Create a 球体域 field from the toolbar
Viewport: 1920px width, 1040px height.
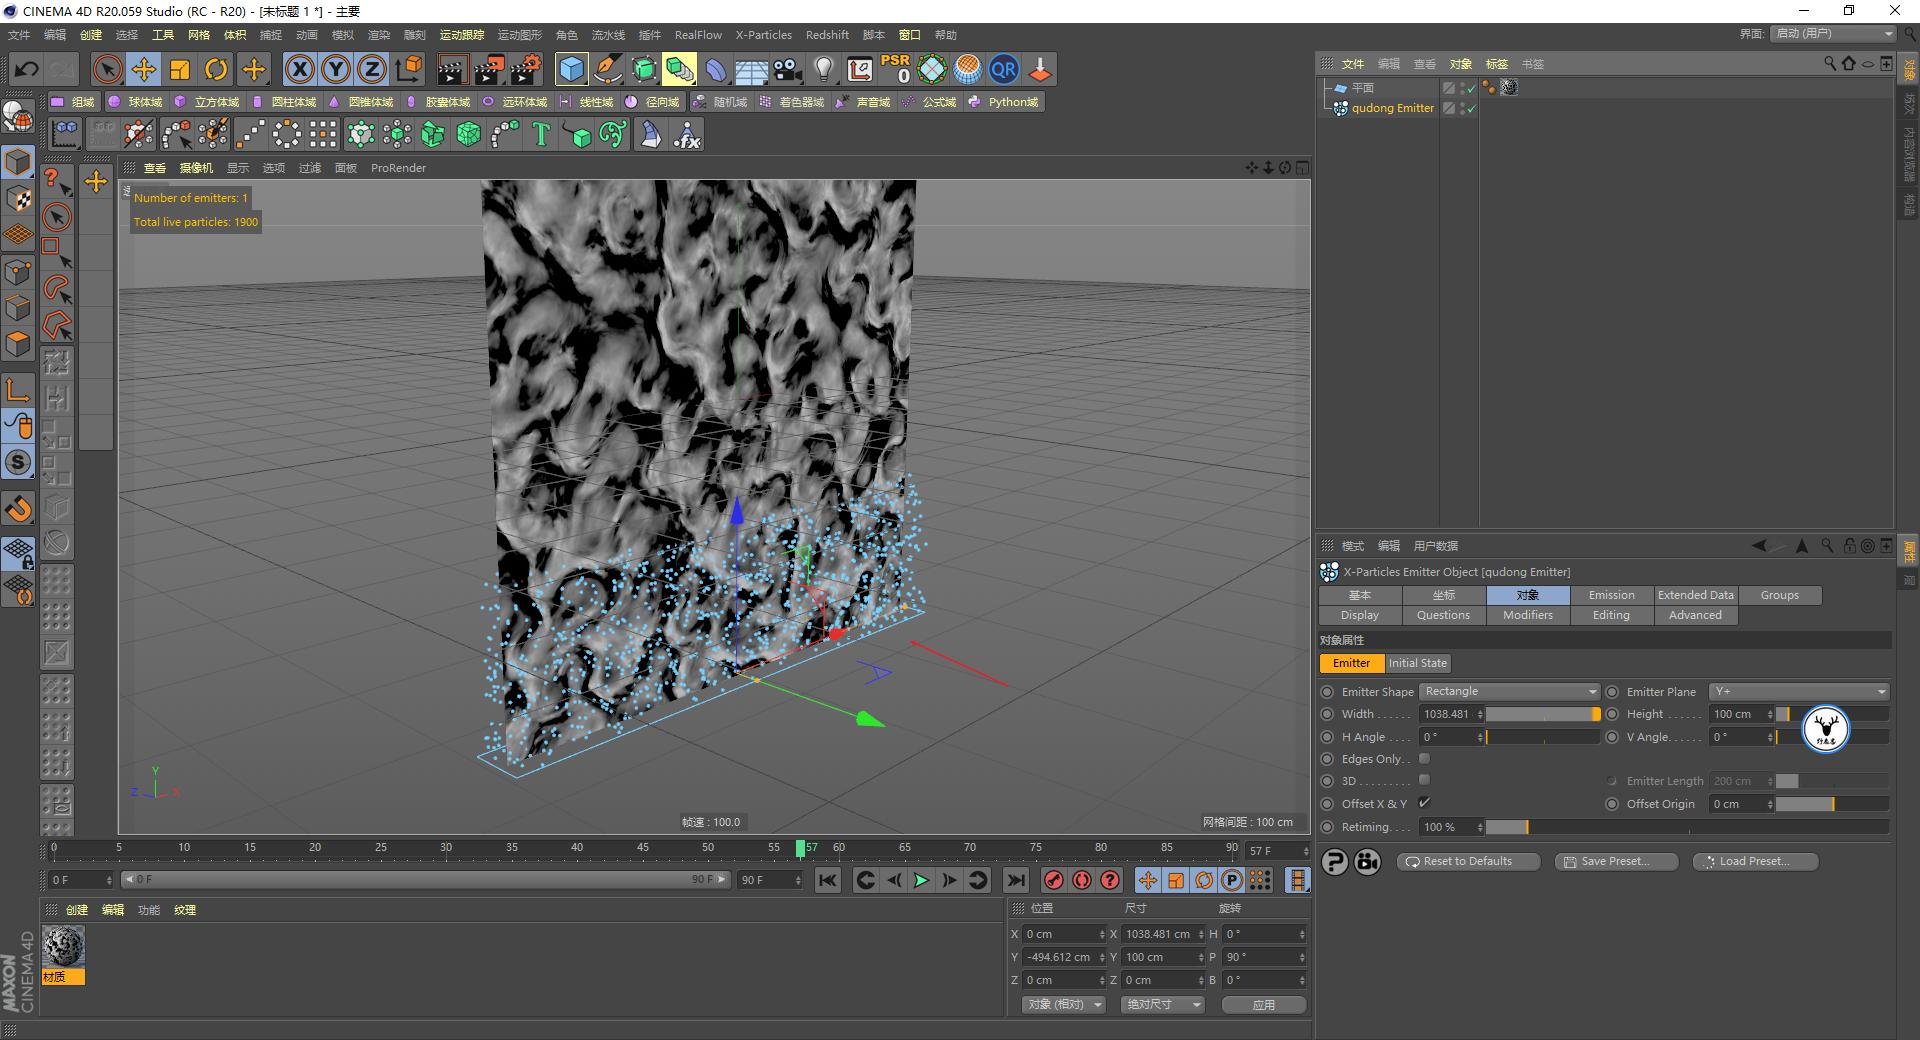click(140, 101)
